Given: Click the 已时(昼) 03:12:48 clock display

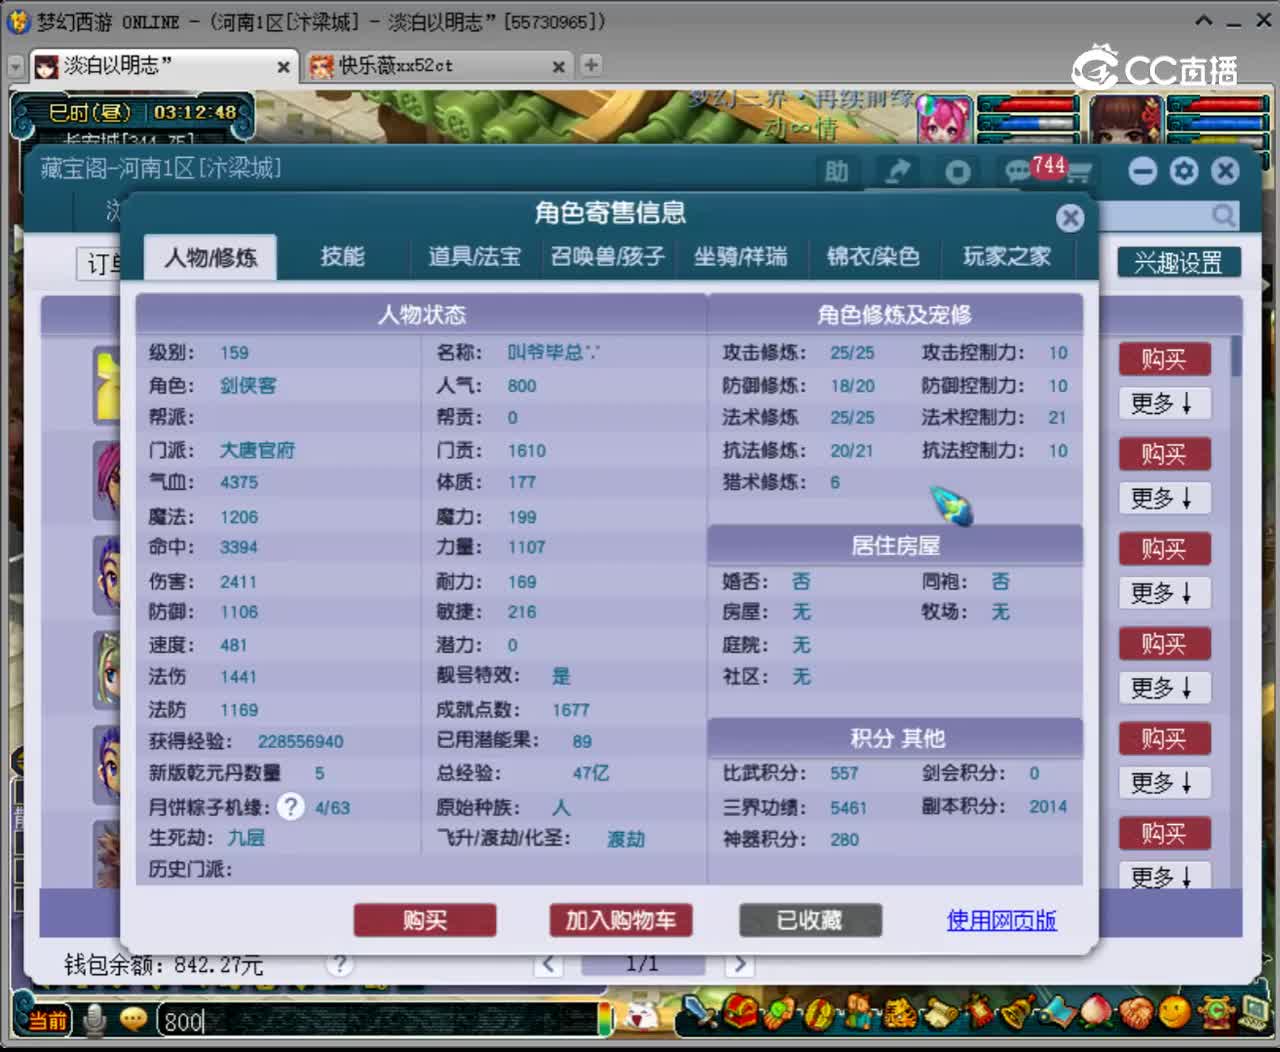Looking at the screenshot, I should (132, 112).
